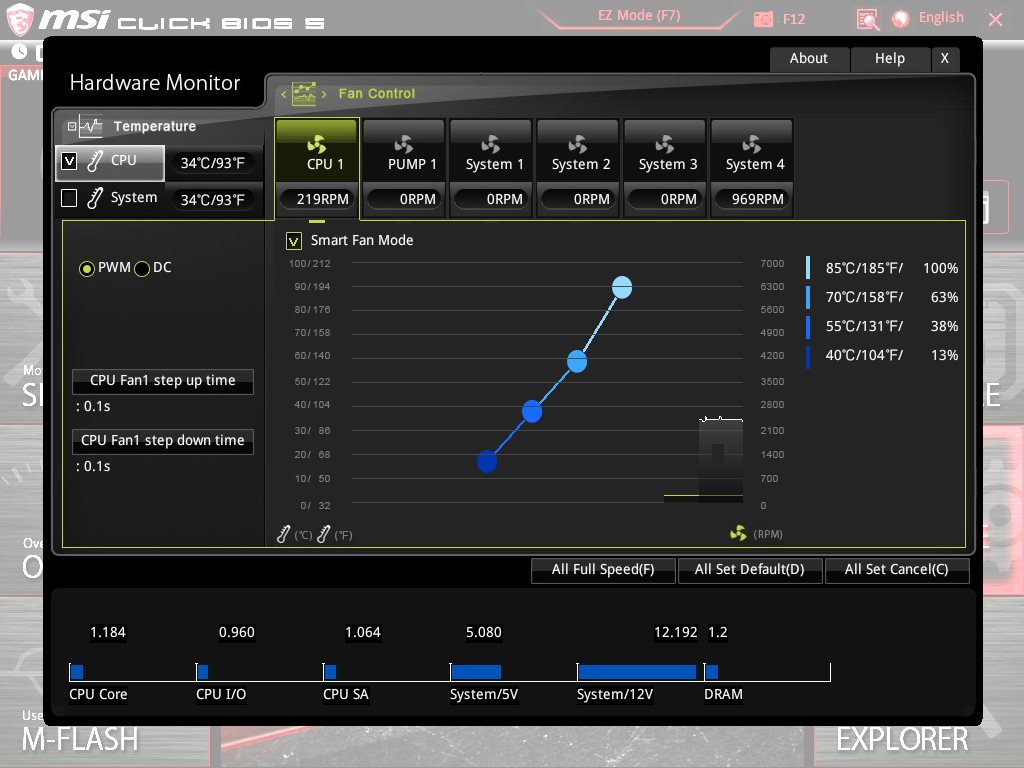This screenshot has width=1024, height=768.
Task: Select the System 4 fan icon
Action: coord(751,144)
